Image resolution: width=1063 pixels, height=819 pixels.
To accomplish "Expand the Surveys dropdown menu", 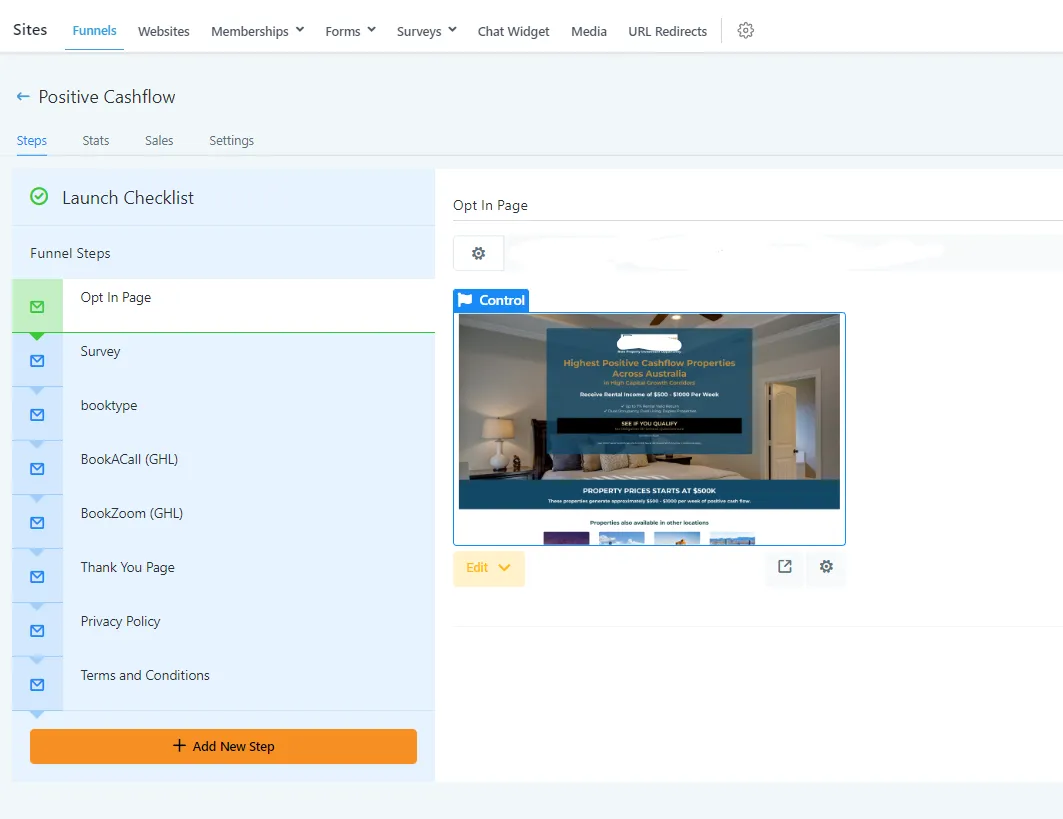I will (426, 31).
